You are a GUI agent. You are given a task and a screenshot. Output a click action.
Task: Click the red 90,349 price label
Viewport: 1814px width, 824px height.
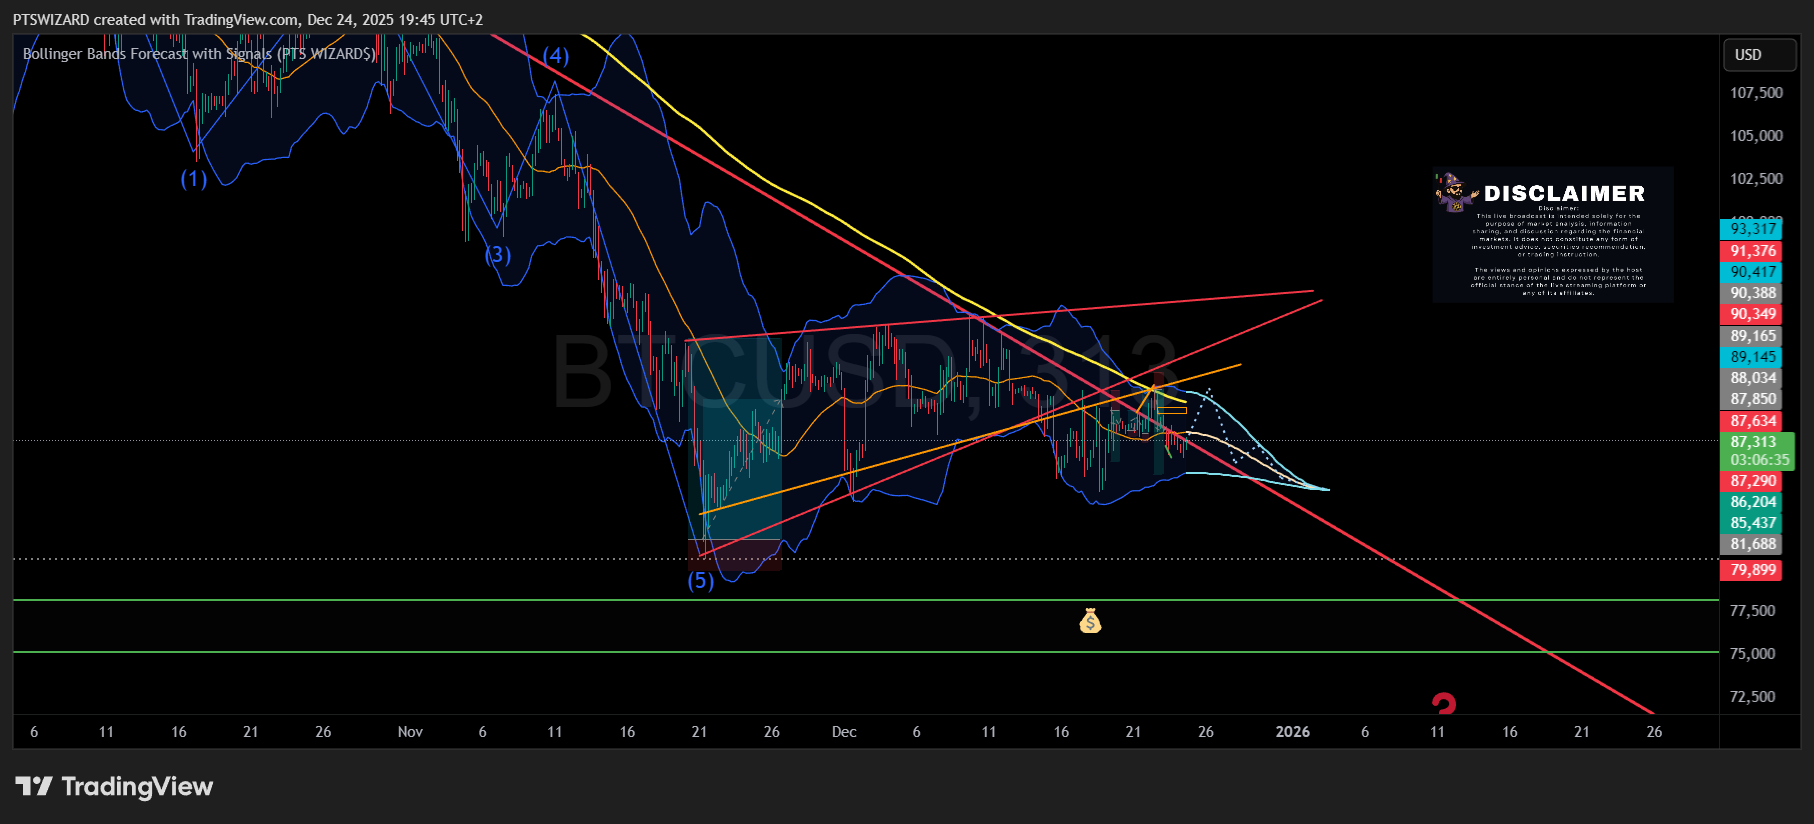1753,314
